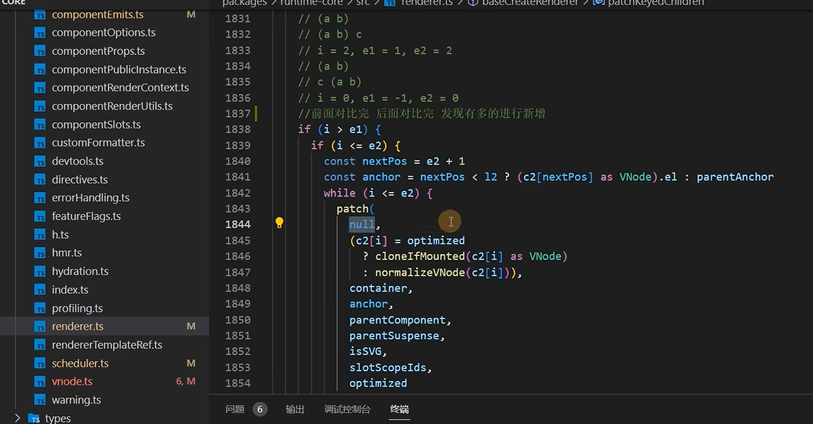Click TypeScript icon beside vnode.ts
Image resolution: width=813 pixels, height=424 pixels.
pos(40,382)
